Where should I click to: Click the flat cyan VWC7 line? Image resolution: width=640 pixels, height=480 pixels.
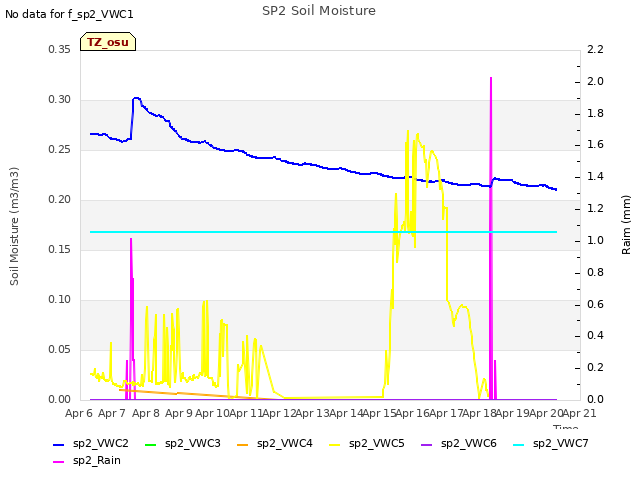click(323, 232)
